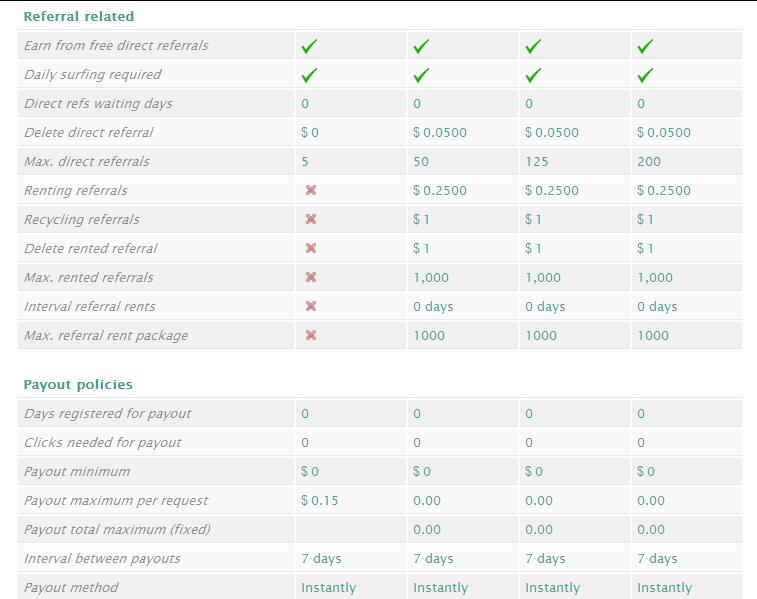Click first green checkmark in Daily surfing required row
Screen dimensions: 757x599
pos(309,75)
